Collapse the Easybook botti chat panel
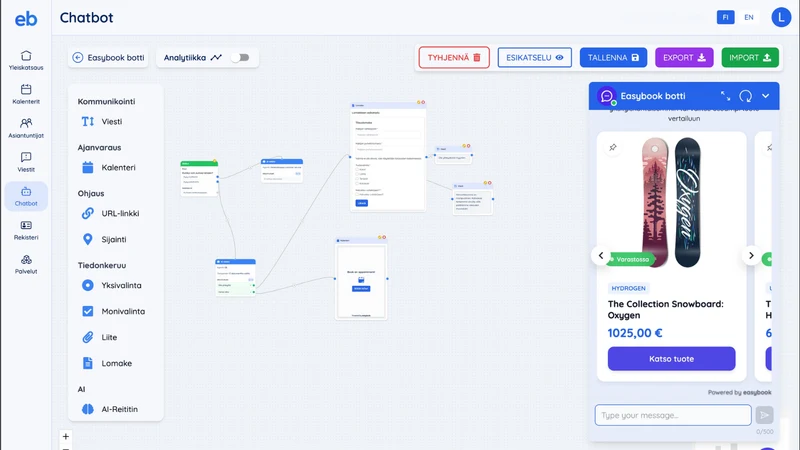The height and width of the screenshot is (450, 800). coord(765,96)
